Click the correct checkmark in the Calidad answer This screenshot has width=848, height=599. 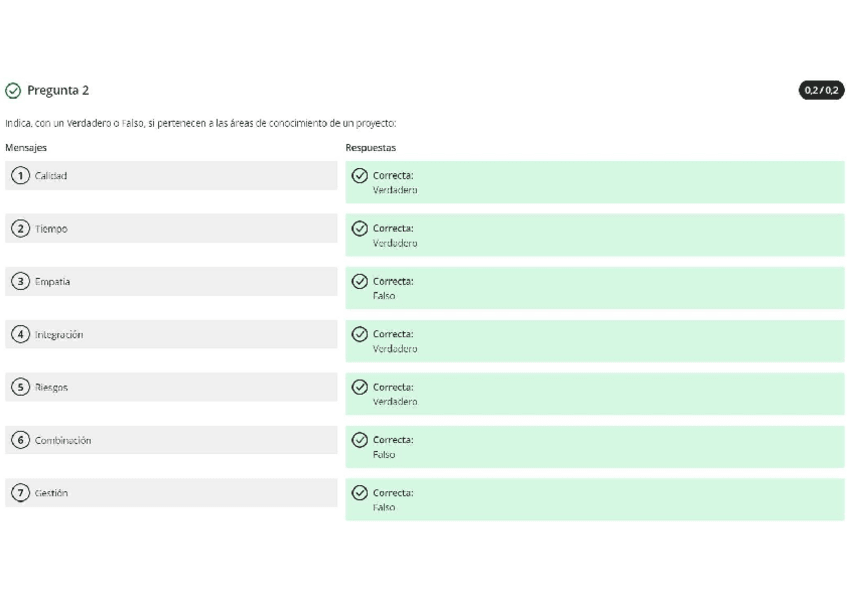tap(360, 176)
